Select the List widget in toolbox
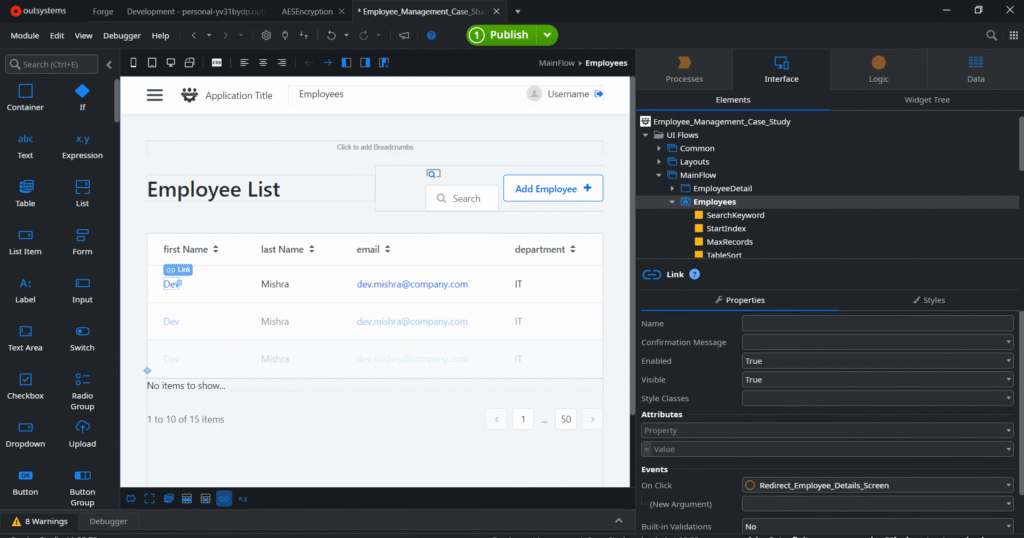 82,194
